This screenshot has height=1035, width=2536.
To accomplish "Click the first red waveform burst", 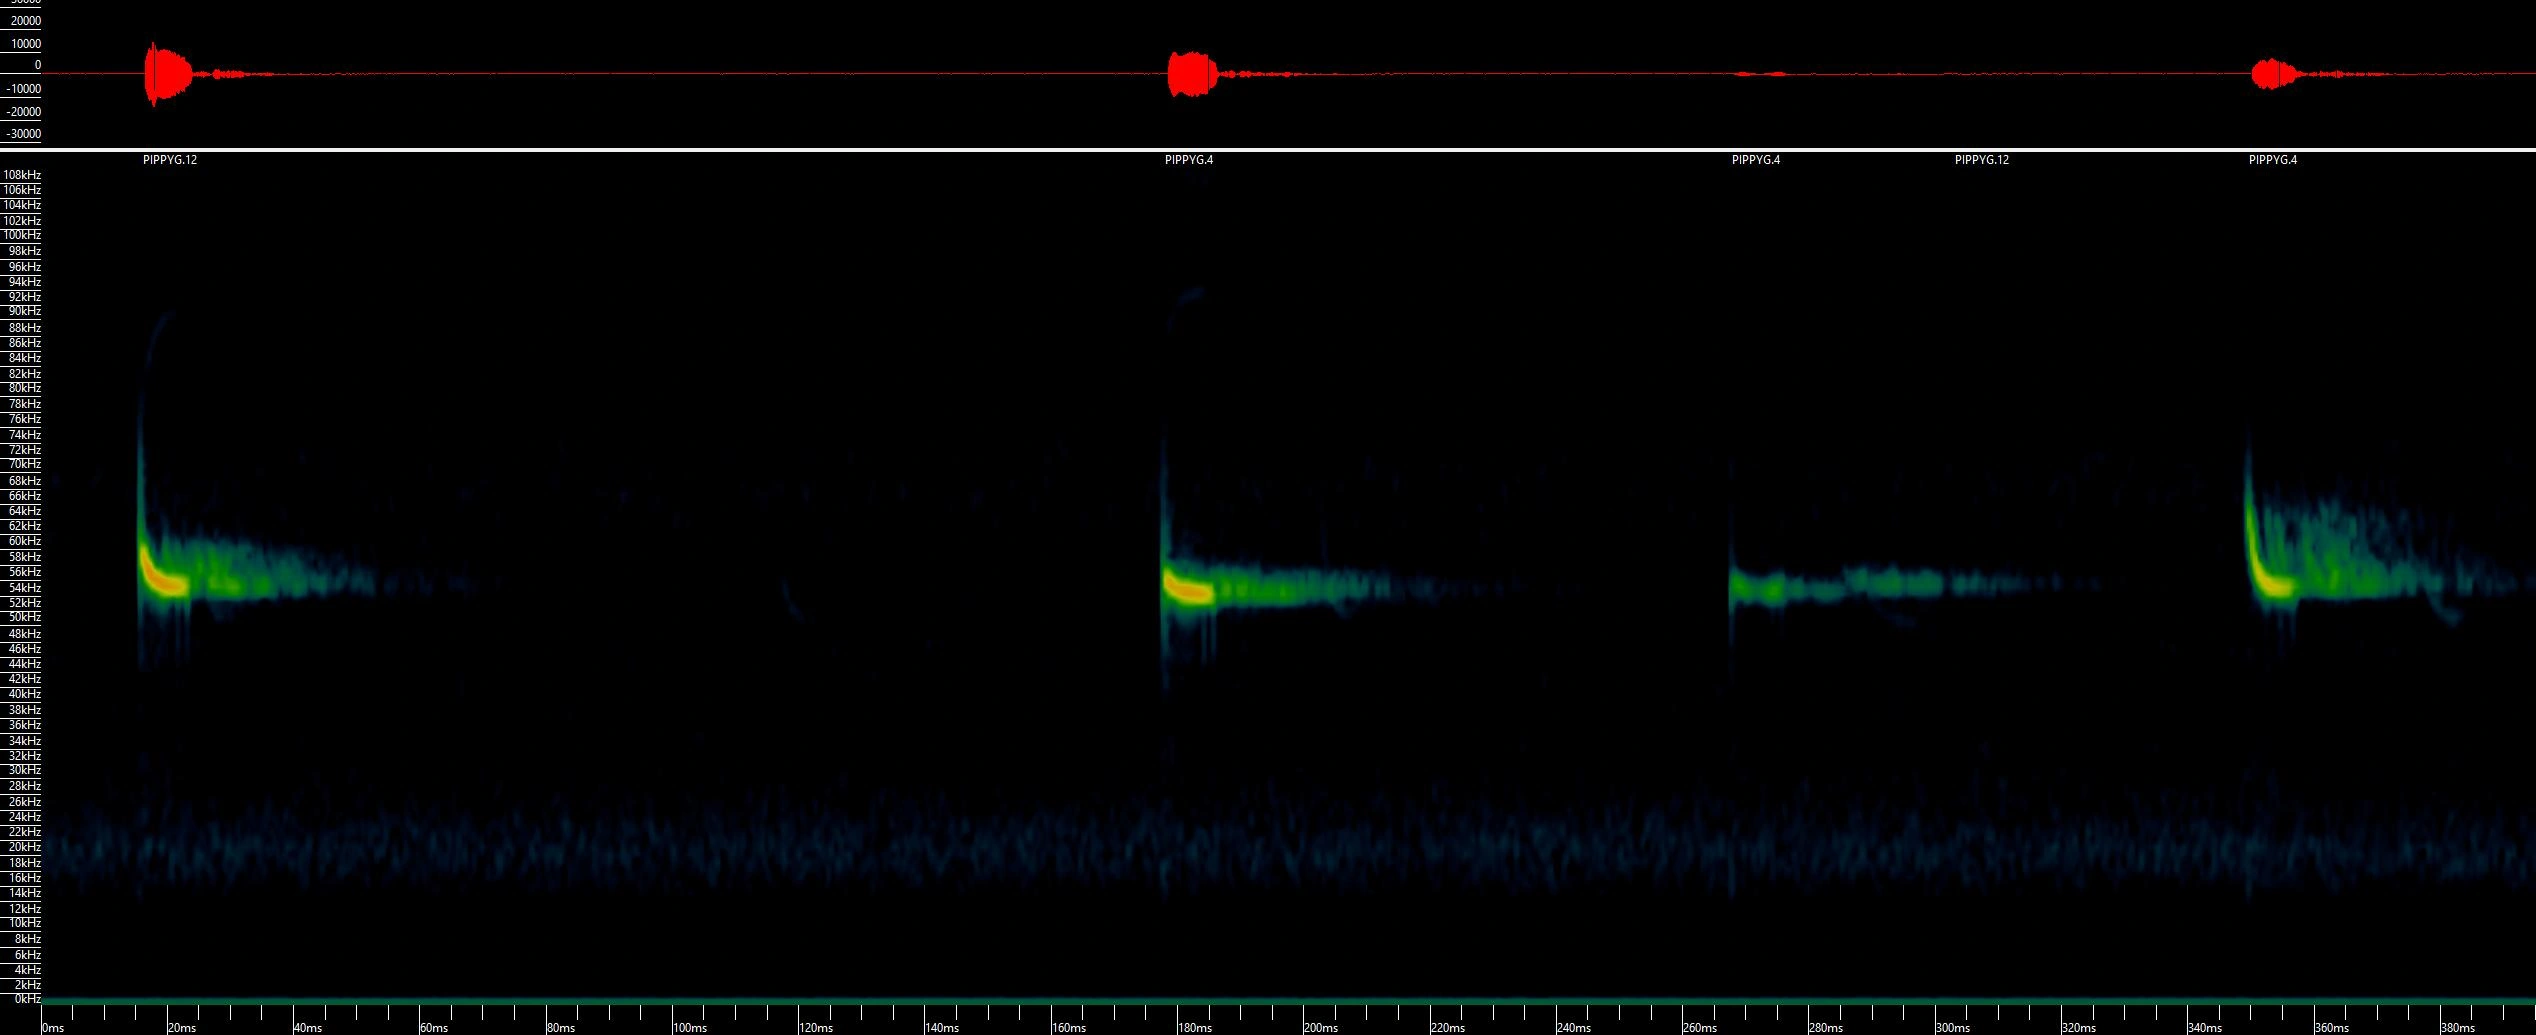I will 166,74.
